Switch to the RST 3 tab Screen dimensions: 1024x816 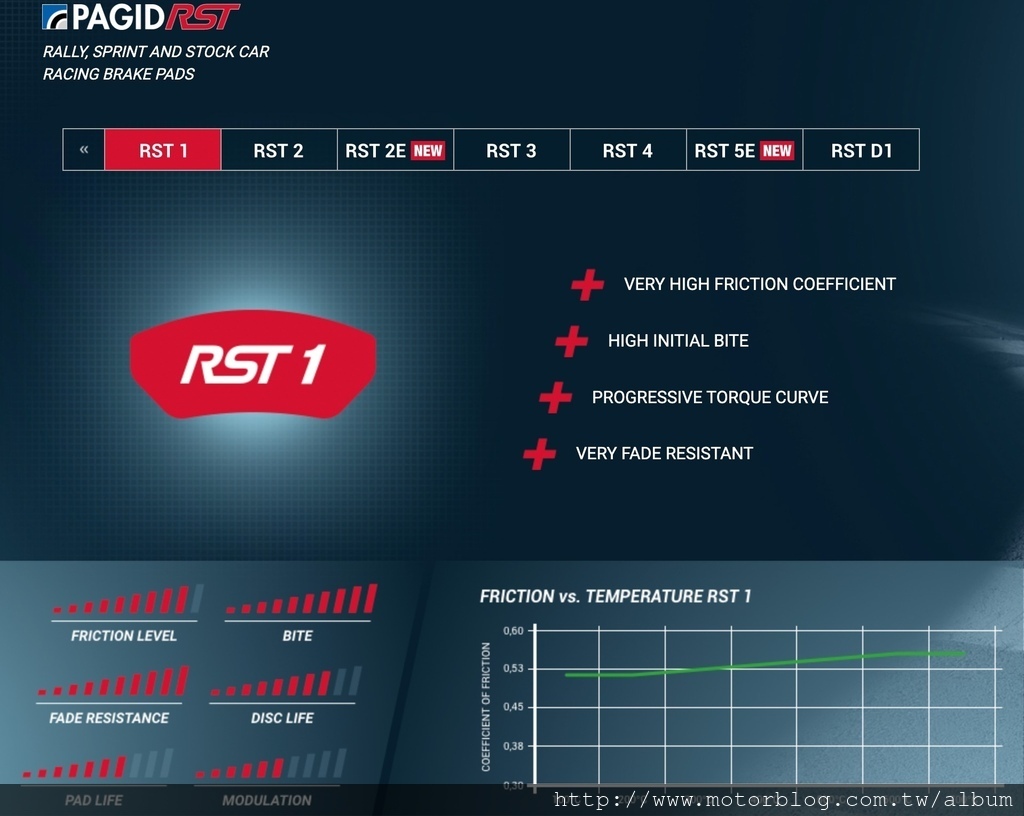click(x=511, y=150)
